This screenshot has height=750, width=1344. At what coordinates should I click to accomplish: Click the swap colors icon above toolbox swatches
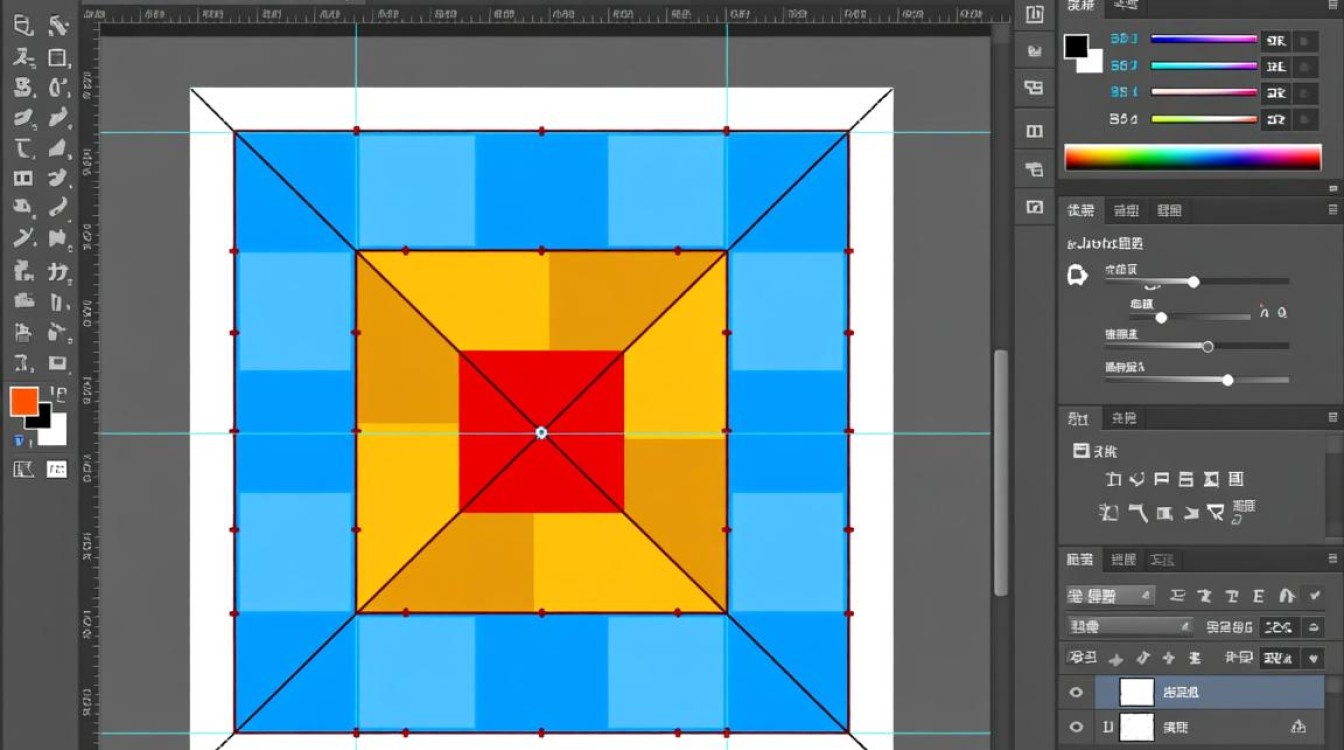(x=58, y=393)
